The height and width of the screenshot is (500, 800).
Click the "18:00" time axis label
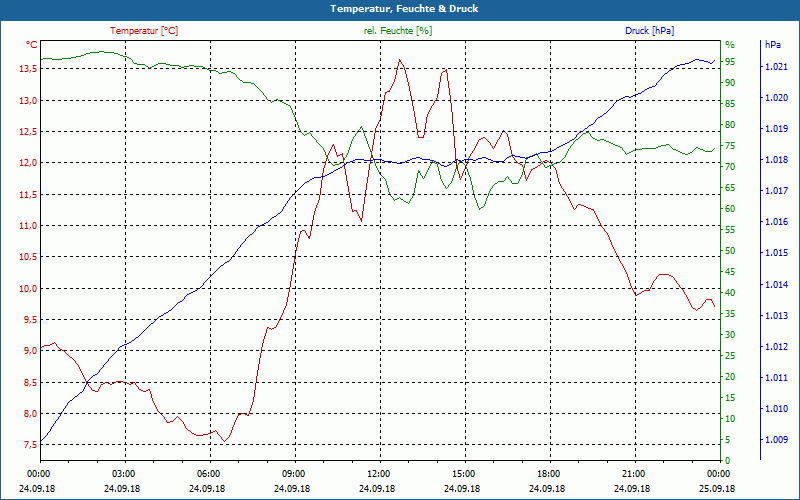547,474
